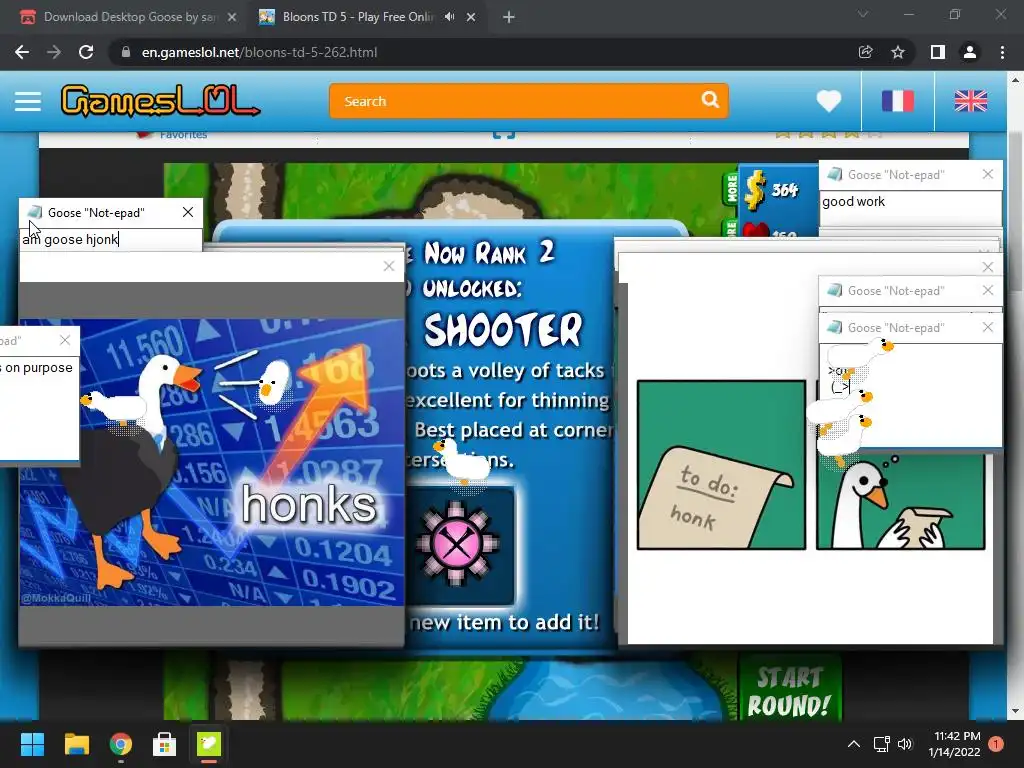Close the middle-right Goose Not-epad window
The height and width of the screenshot is (768, 1024).
987,291
